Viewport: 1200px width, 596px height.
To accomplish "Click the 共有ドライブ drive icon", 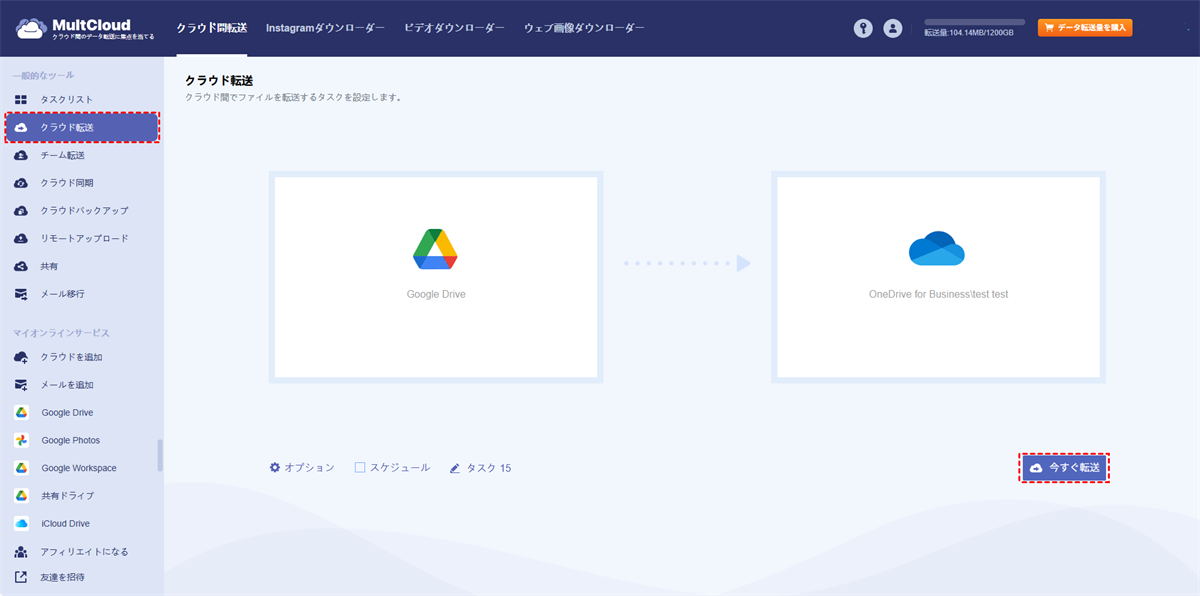I will click(x=21, y=496).
